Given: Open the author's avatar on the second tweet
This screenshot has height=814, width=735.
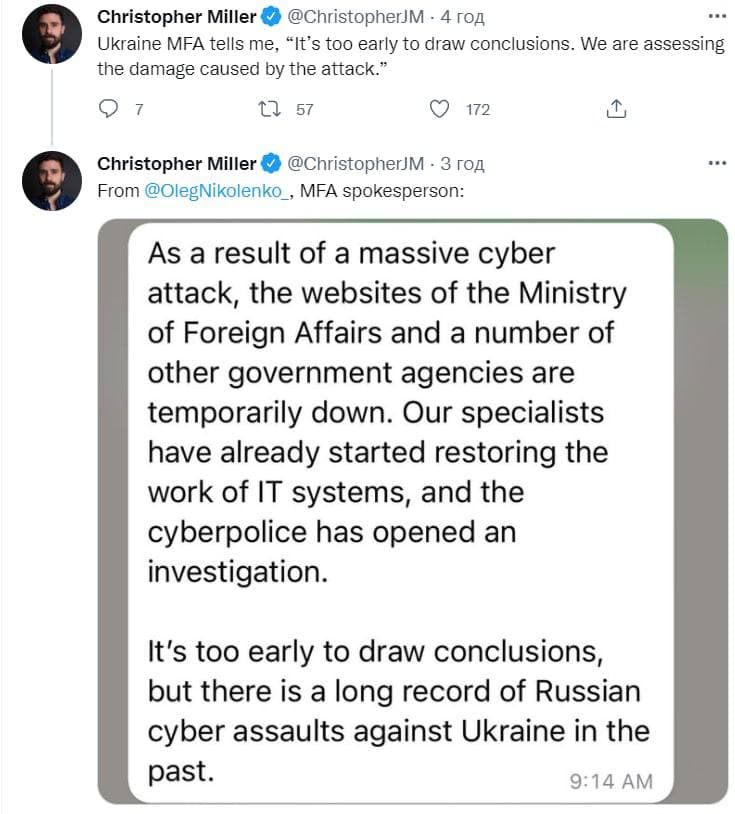Looking at the screenshot, I should (52, 181).
